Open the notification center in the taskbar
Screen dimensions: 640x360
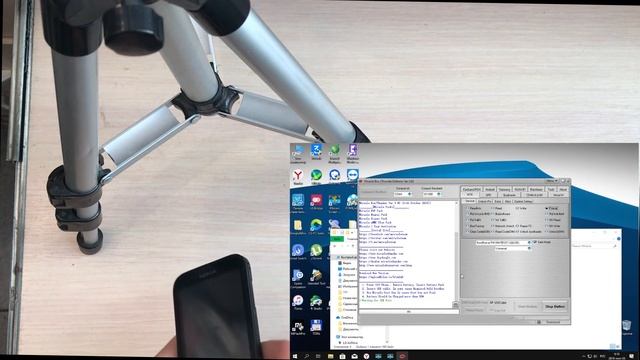(632, 356)
